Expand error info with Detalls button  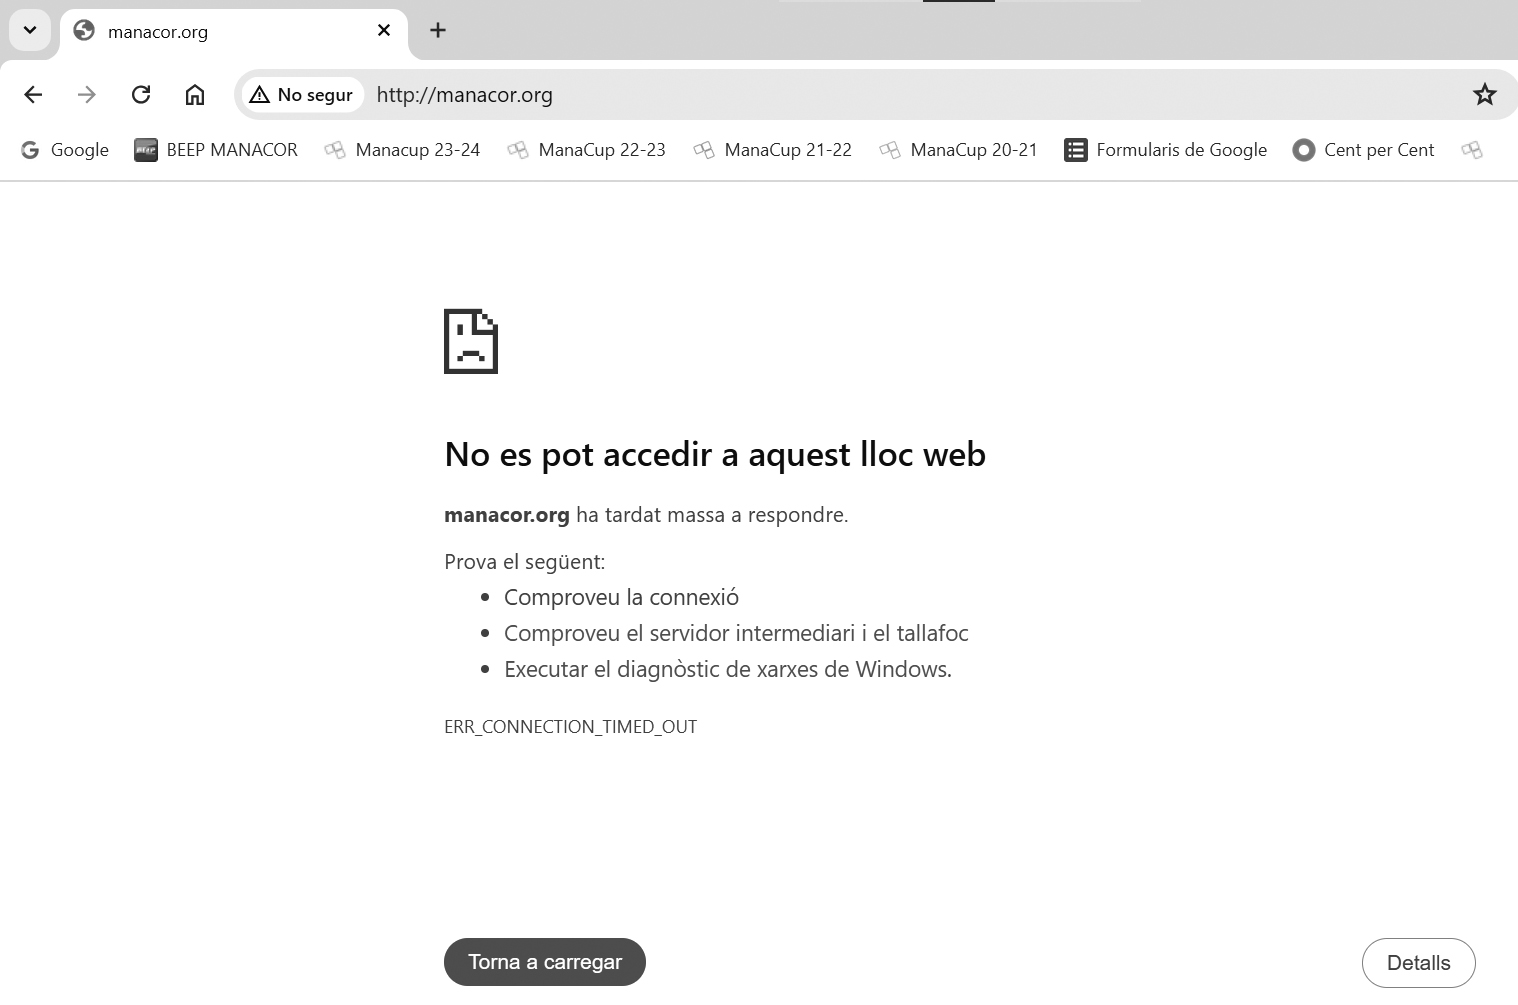coord(1418,963)
